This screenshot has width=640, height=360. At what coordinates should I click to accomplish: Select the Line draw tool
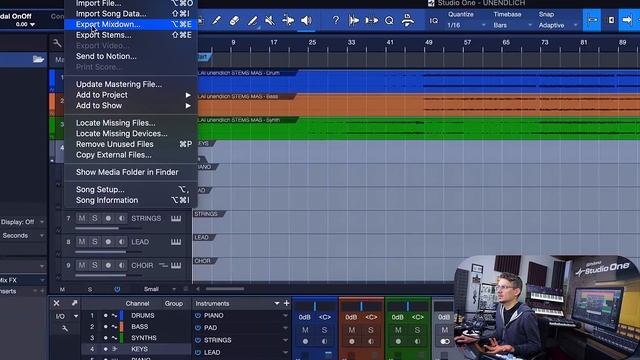(253, 20)
